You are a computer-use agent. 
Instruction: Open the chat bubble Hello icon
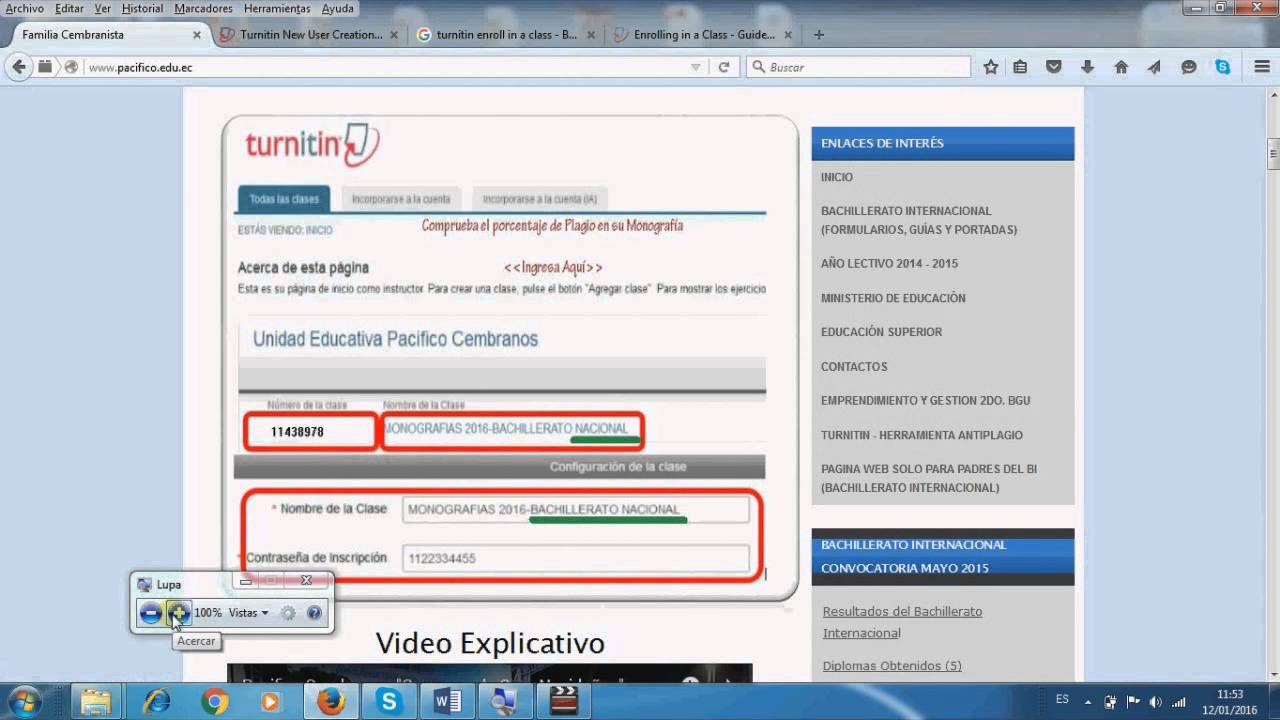point(1189,67)
